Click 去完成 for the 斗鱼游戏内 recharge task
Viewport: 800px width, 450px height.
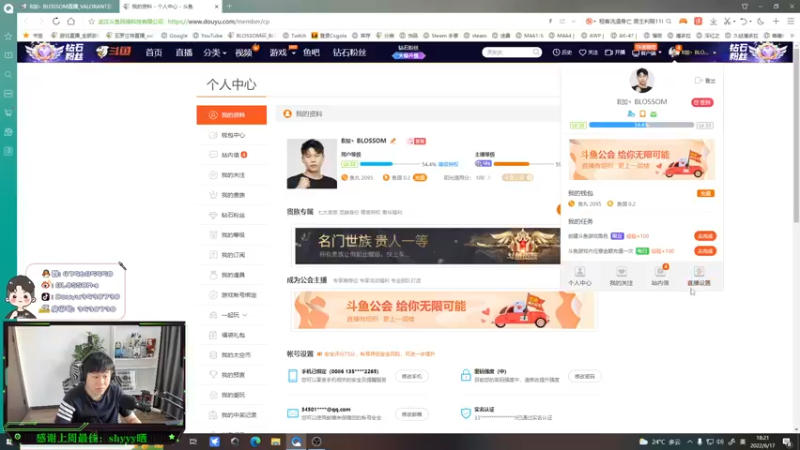705,251
